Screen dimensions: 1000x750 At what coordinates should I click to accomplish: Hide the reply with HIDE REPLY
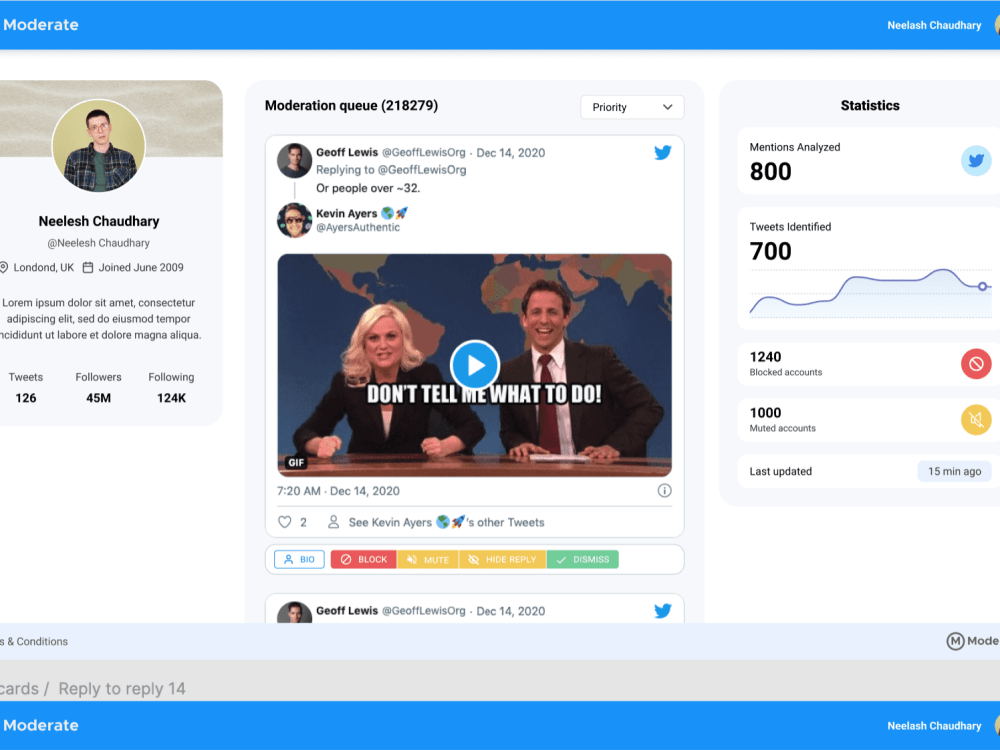click(x=503, y=559)
